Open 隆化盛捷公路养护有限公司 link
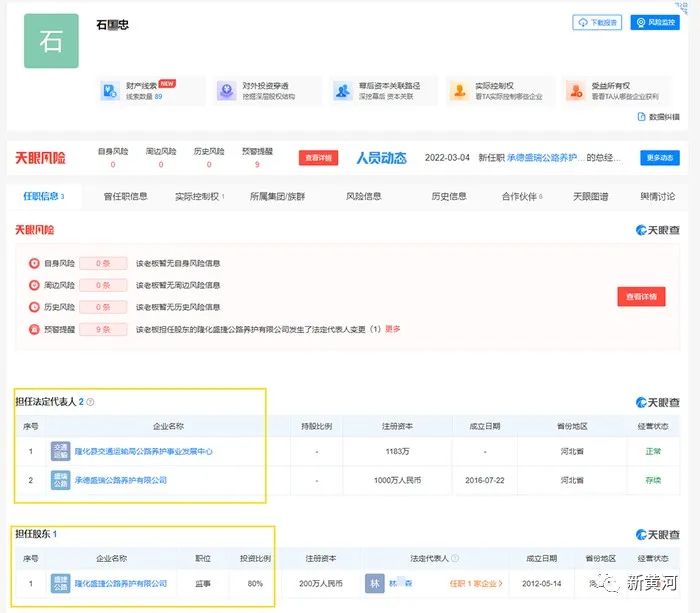This screenshot has height=613, width=700. (x=121, y=584)
